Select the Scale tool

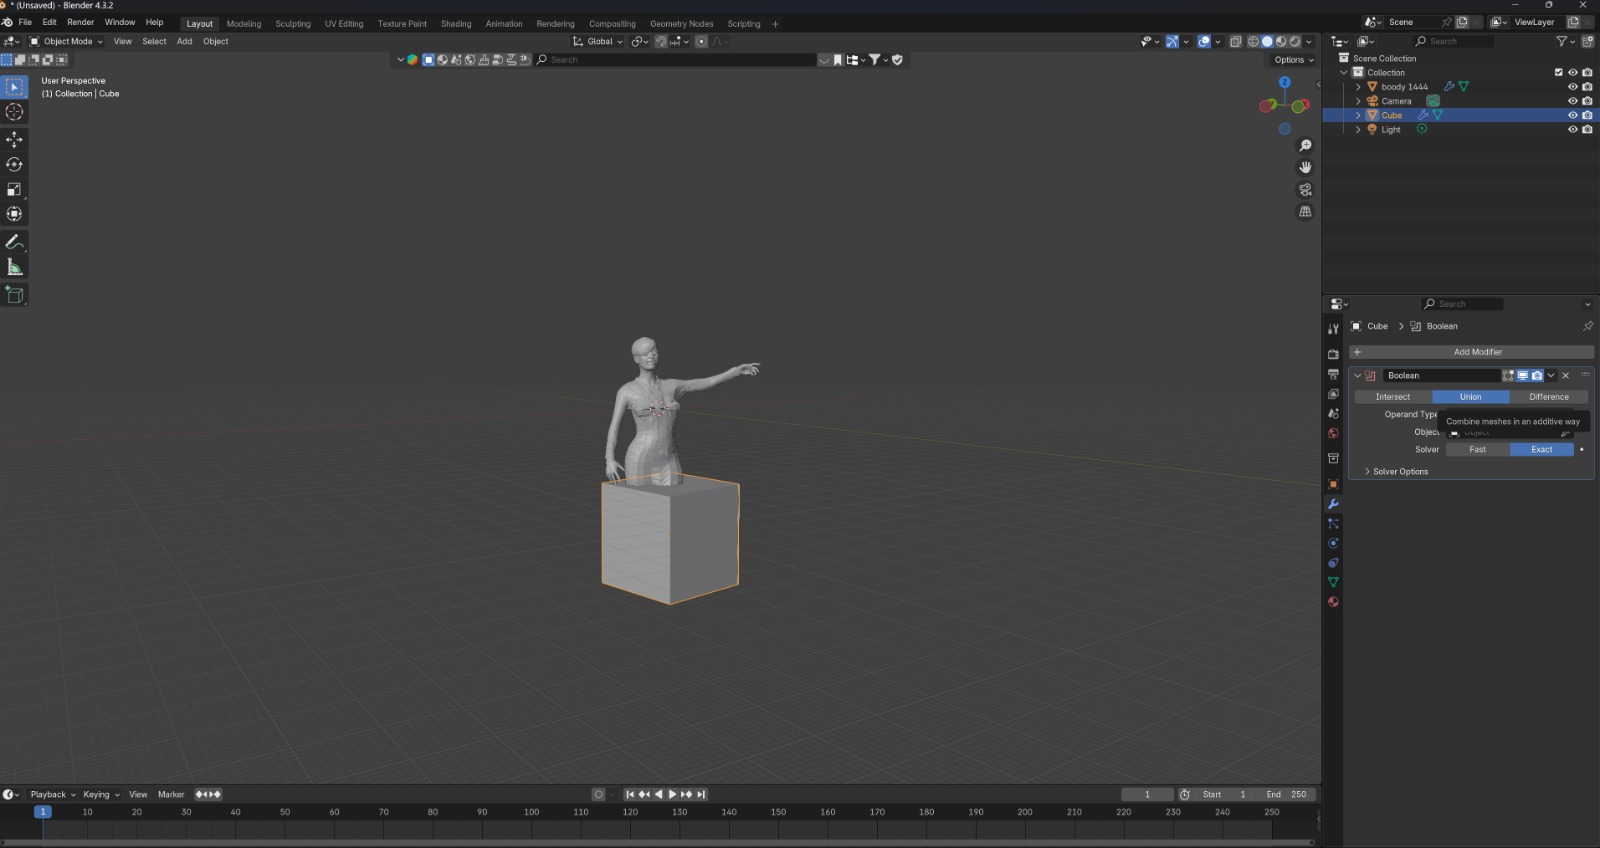point(14,189)
